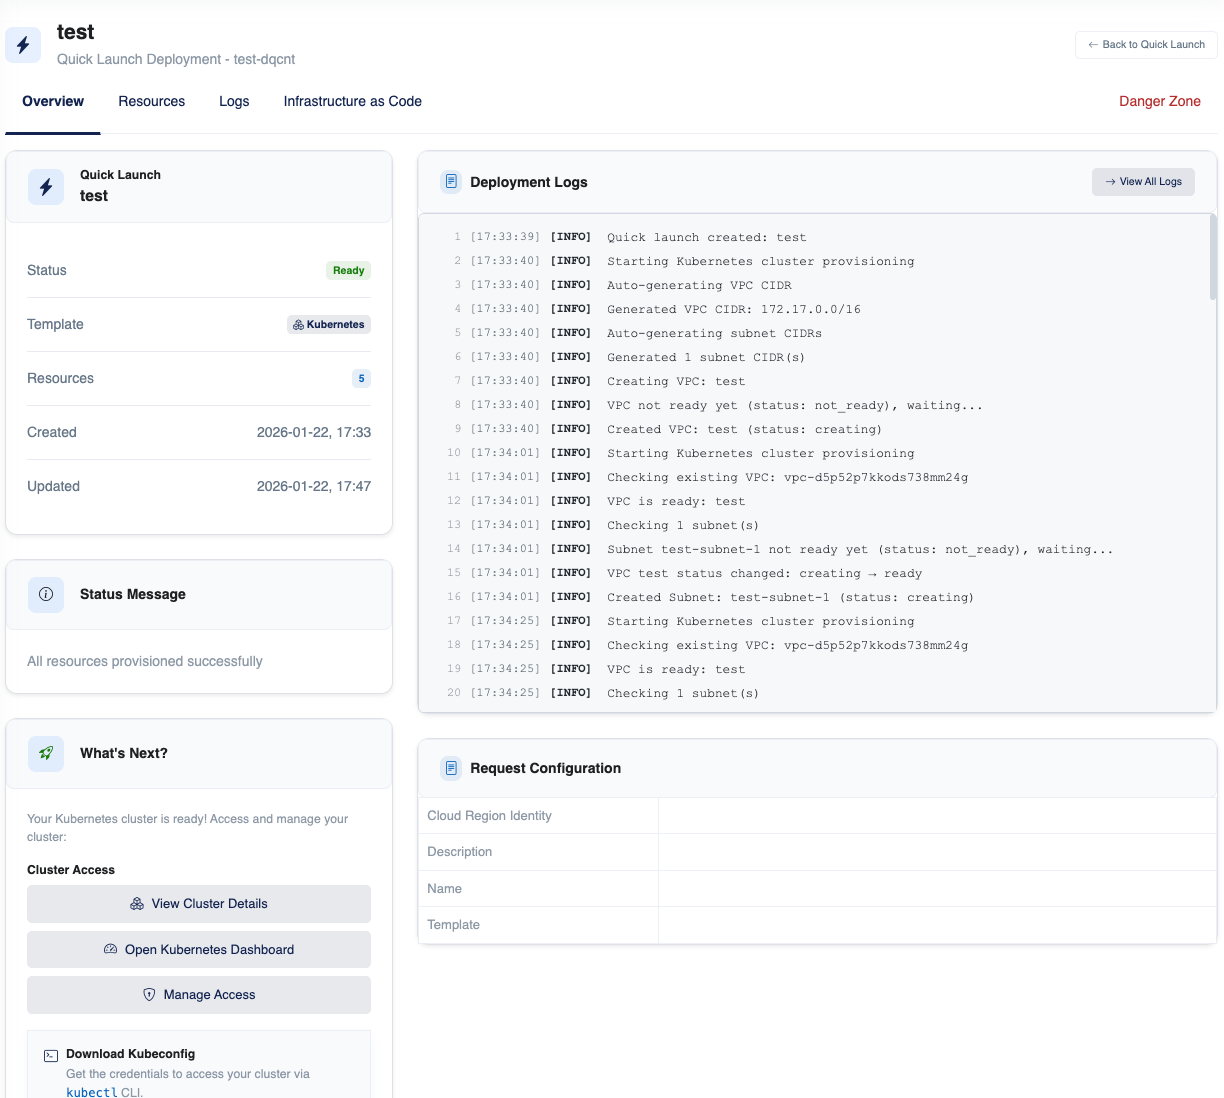Viewport: 1224px width, 1098px height.
Task: Go to the Danger Zone tab
Action: [x=1159, y=101]
